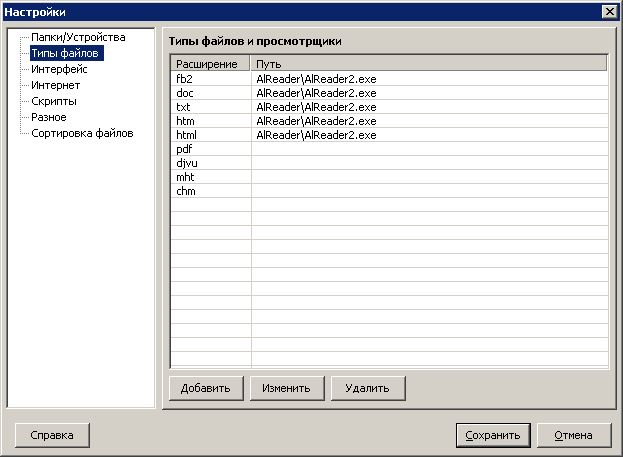Open the Интерфейс settings section

tap(59, 69)
